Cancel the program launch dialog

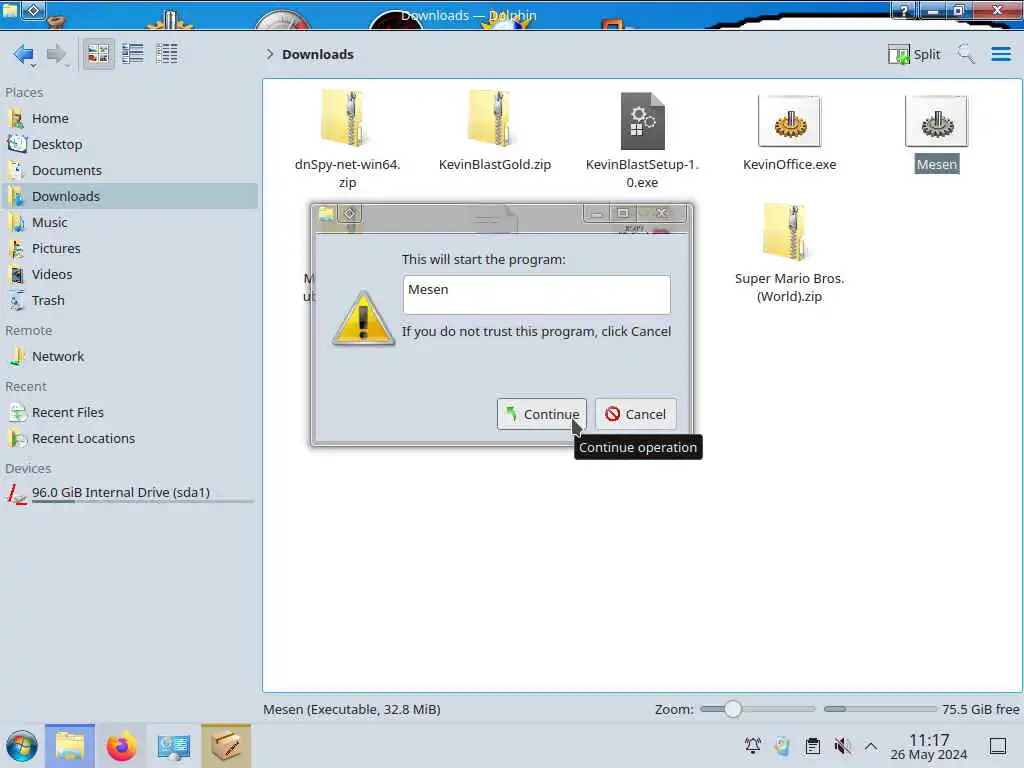(635, 414)
